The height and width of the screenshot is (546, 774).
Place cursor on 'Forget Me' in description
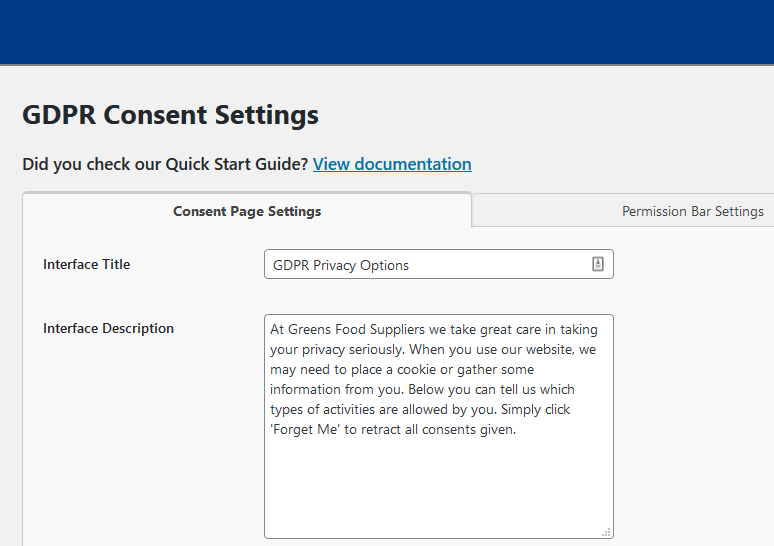point(305,429)
